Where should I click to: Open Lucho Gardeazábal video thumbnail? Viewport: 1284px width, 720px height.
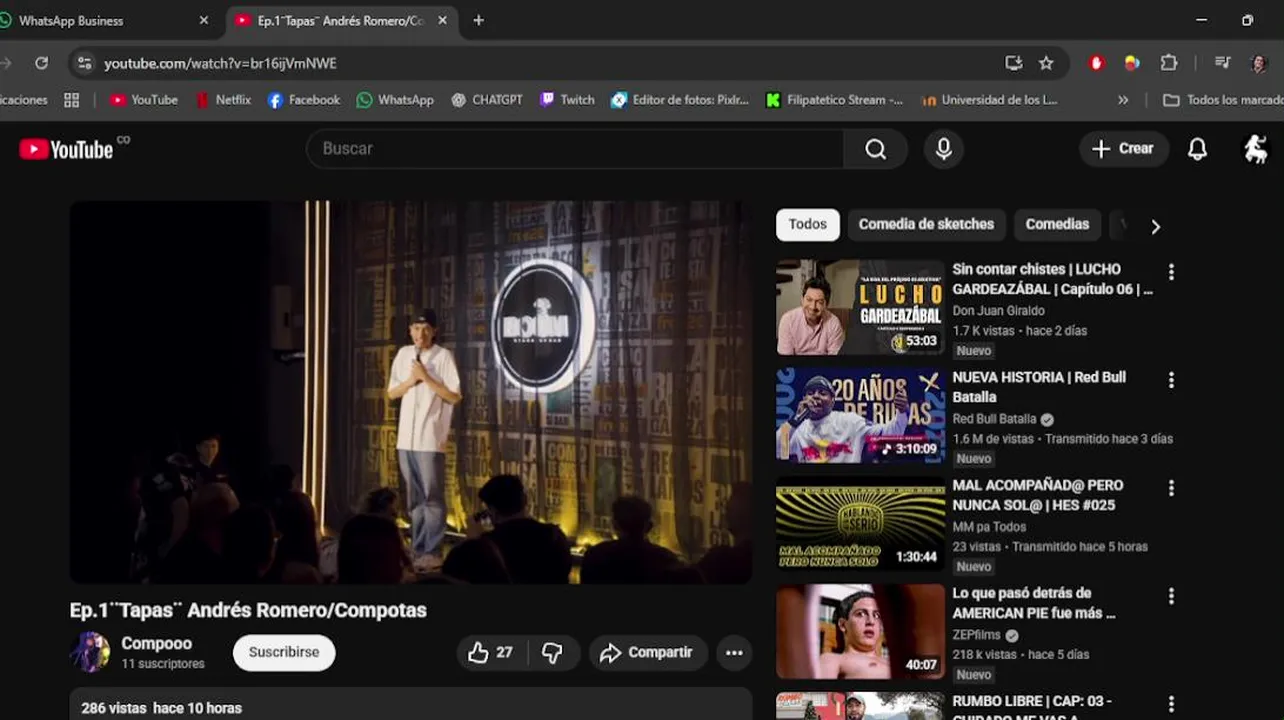860,307
